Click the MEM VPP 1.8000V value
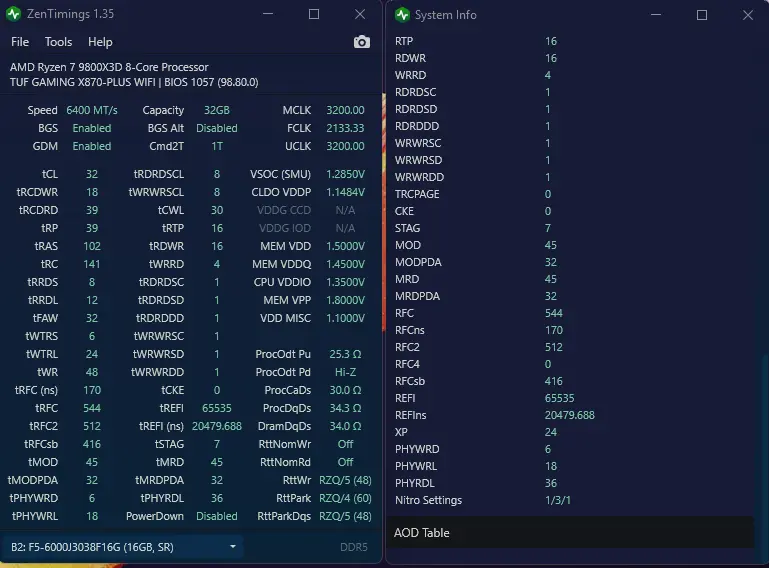The image size is (769, 568). coord(345,300)
